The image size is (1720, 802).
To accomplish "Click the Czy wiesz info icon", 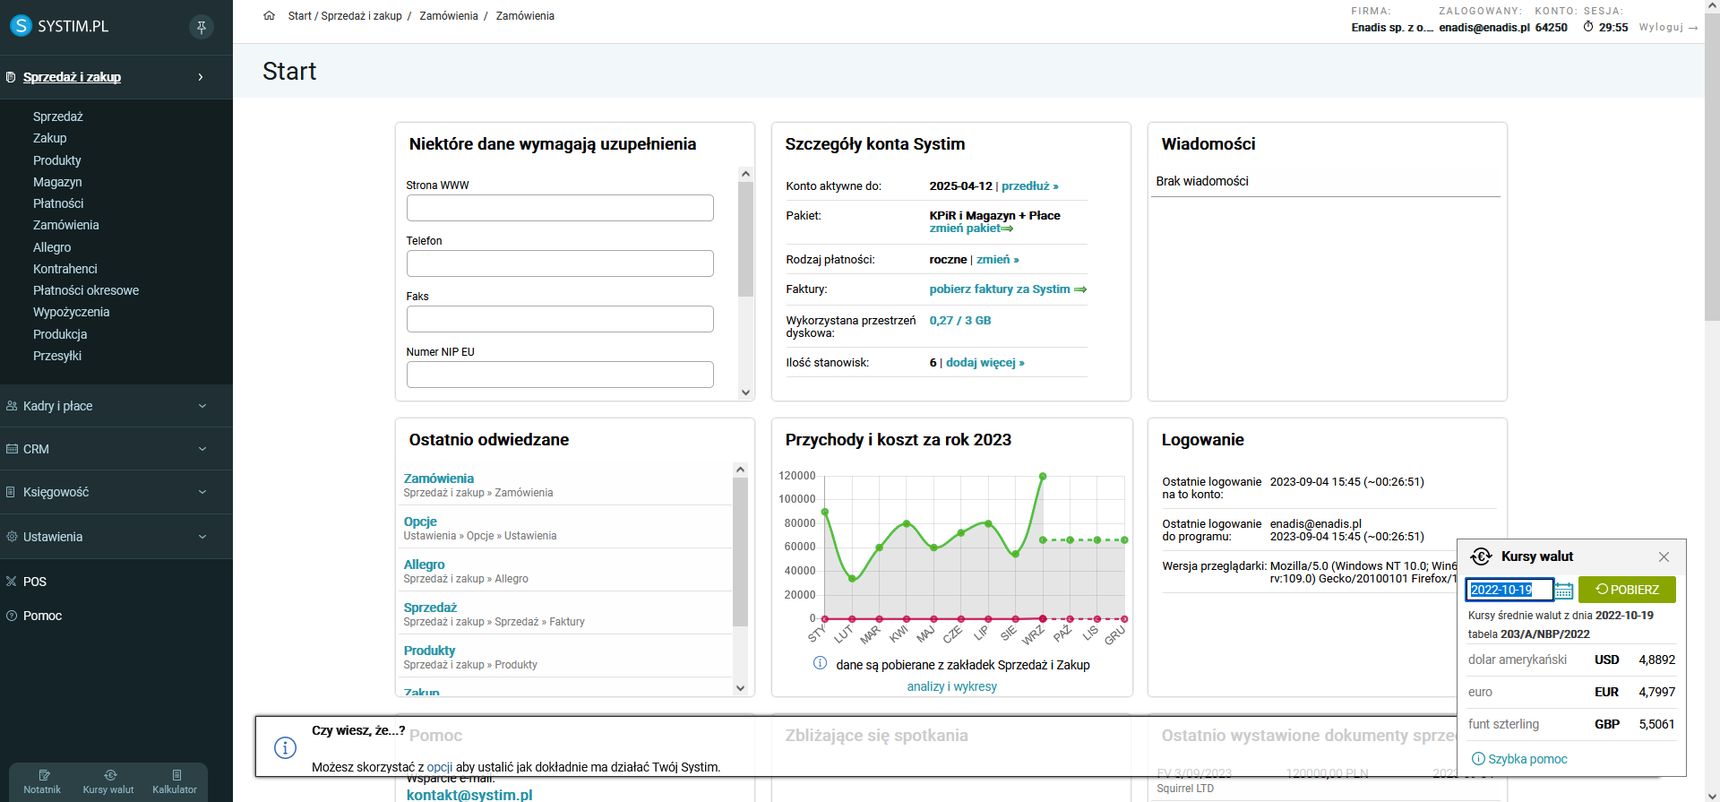I will point(285,748).
